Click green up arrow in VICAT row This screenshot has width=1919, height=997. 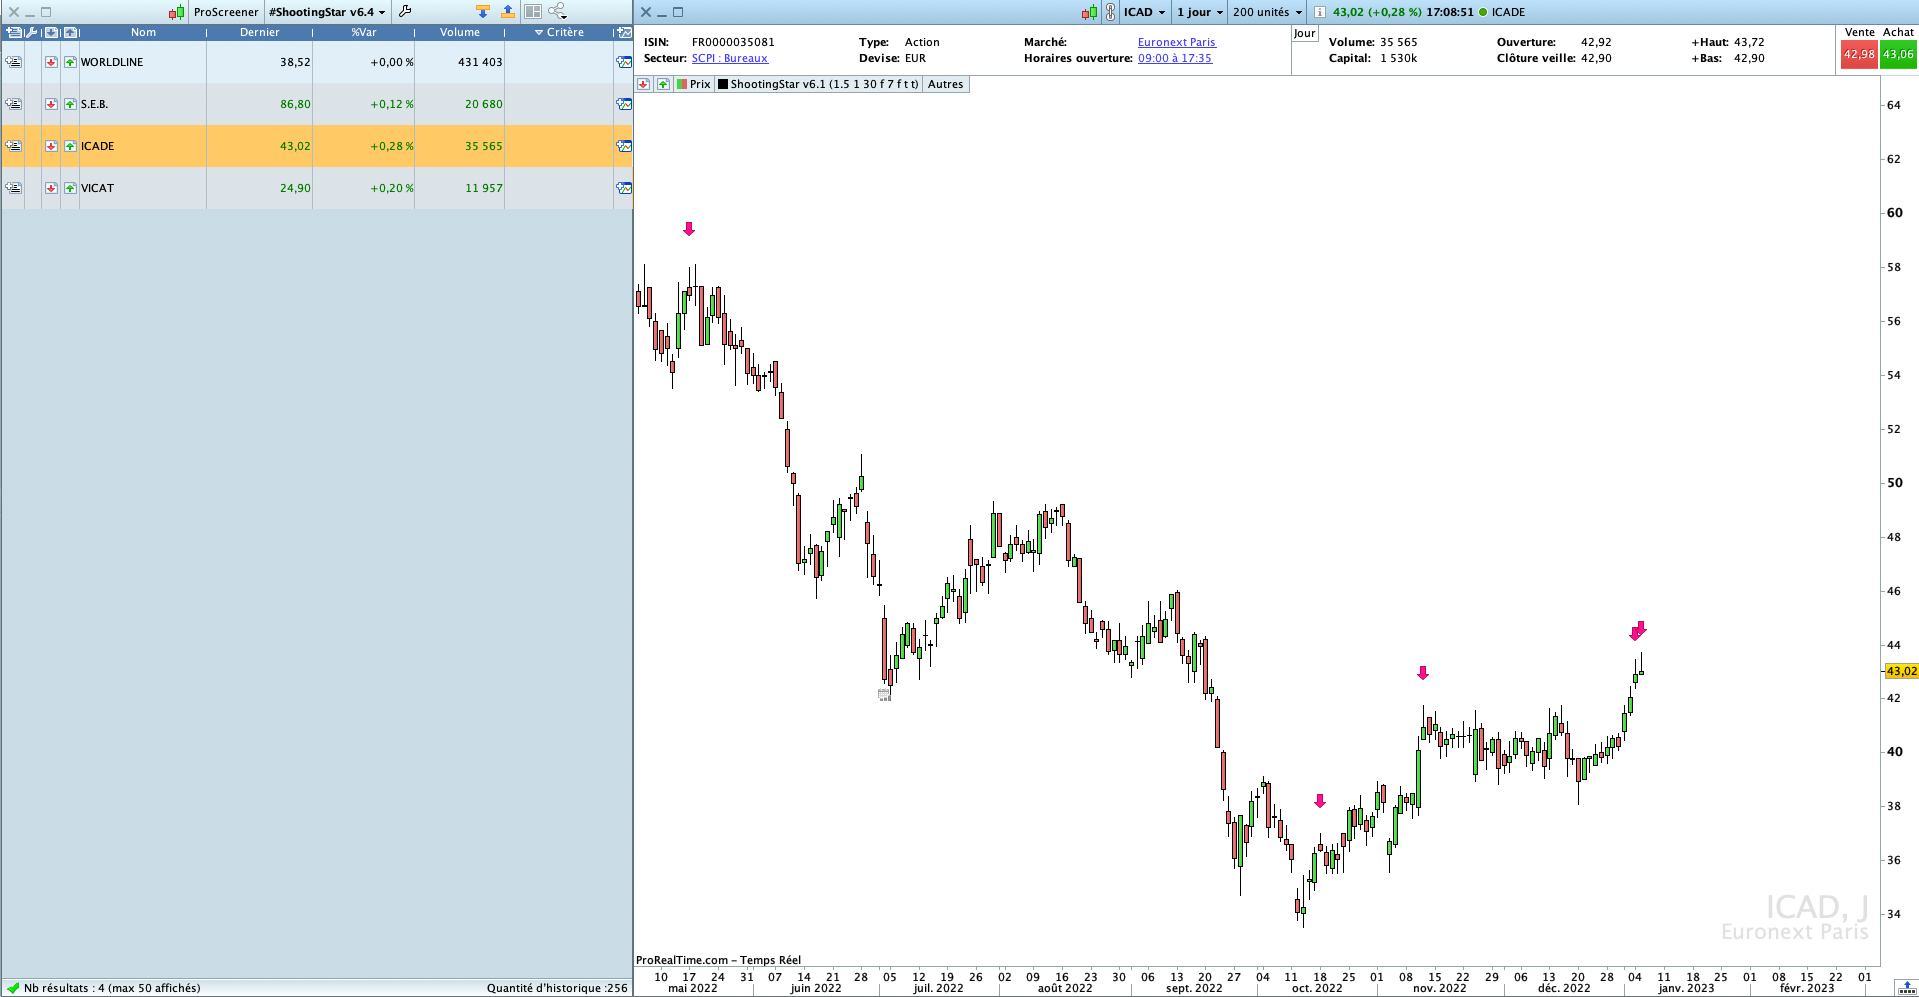click(70, 188)
